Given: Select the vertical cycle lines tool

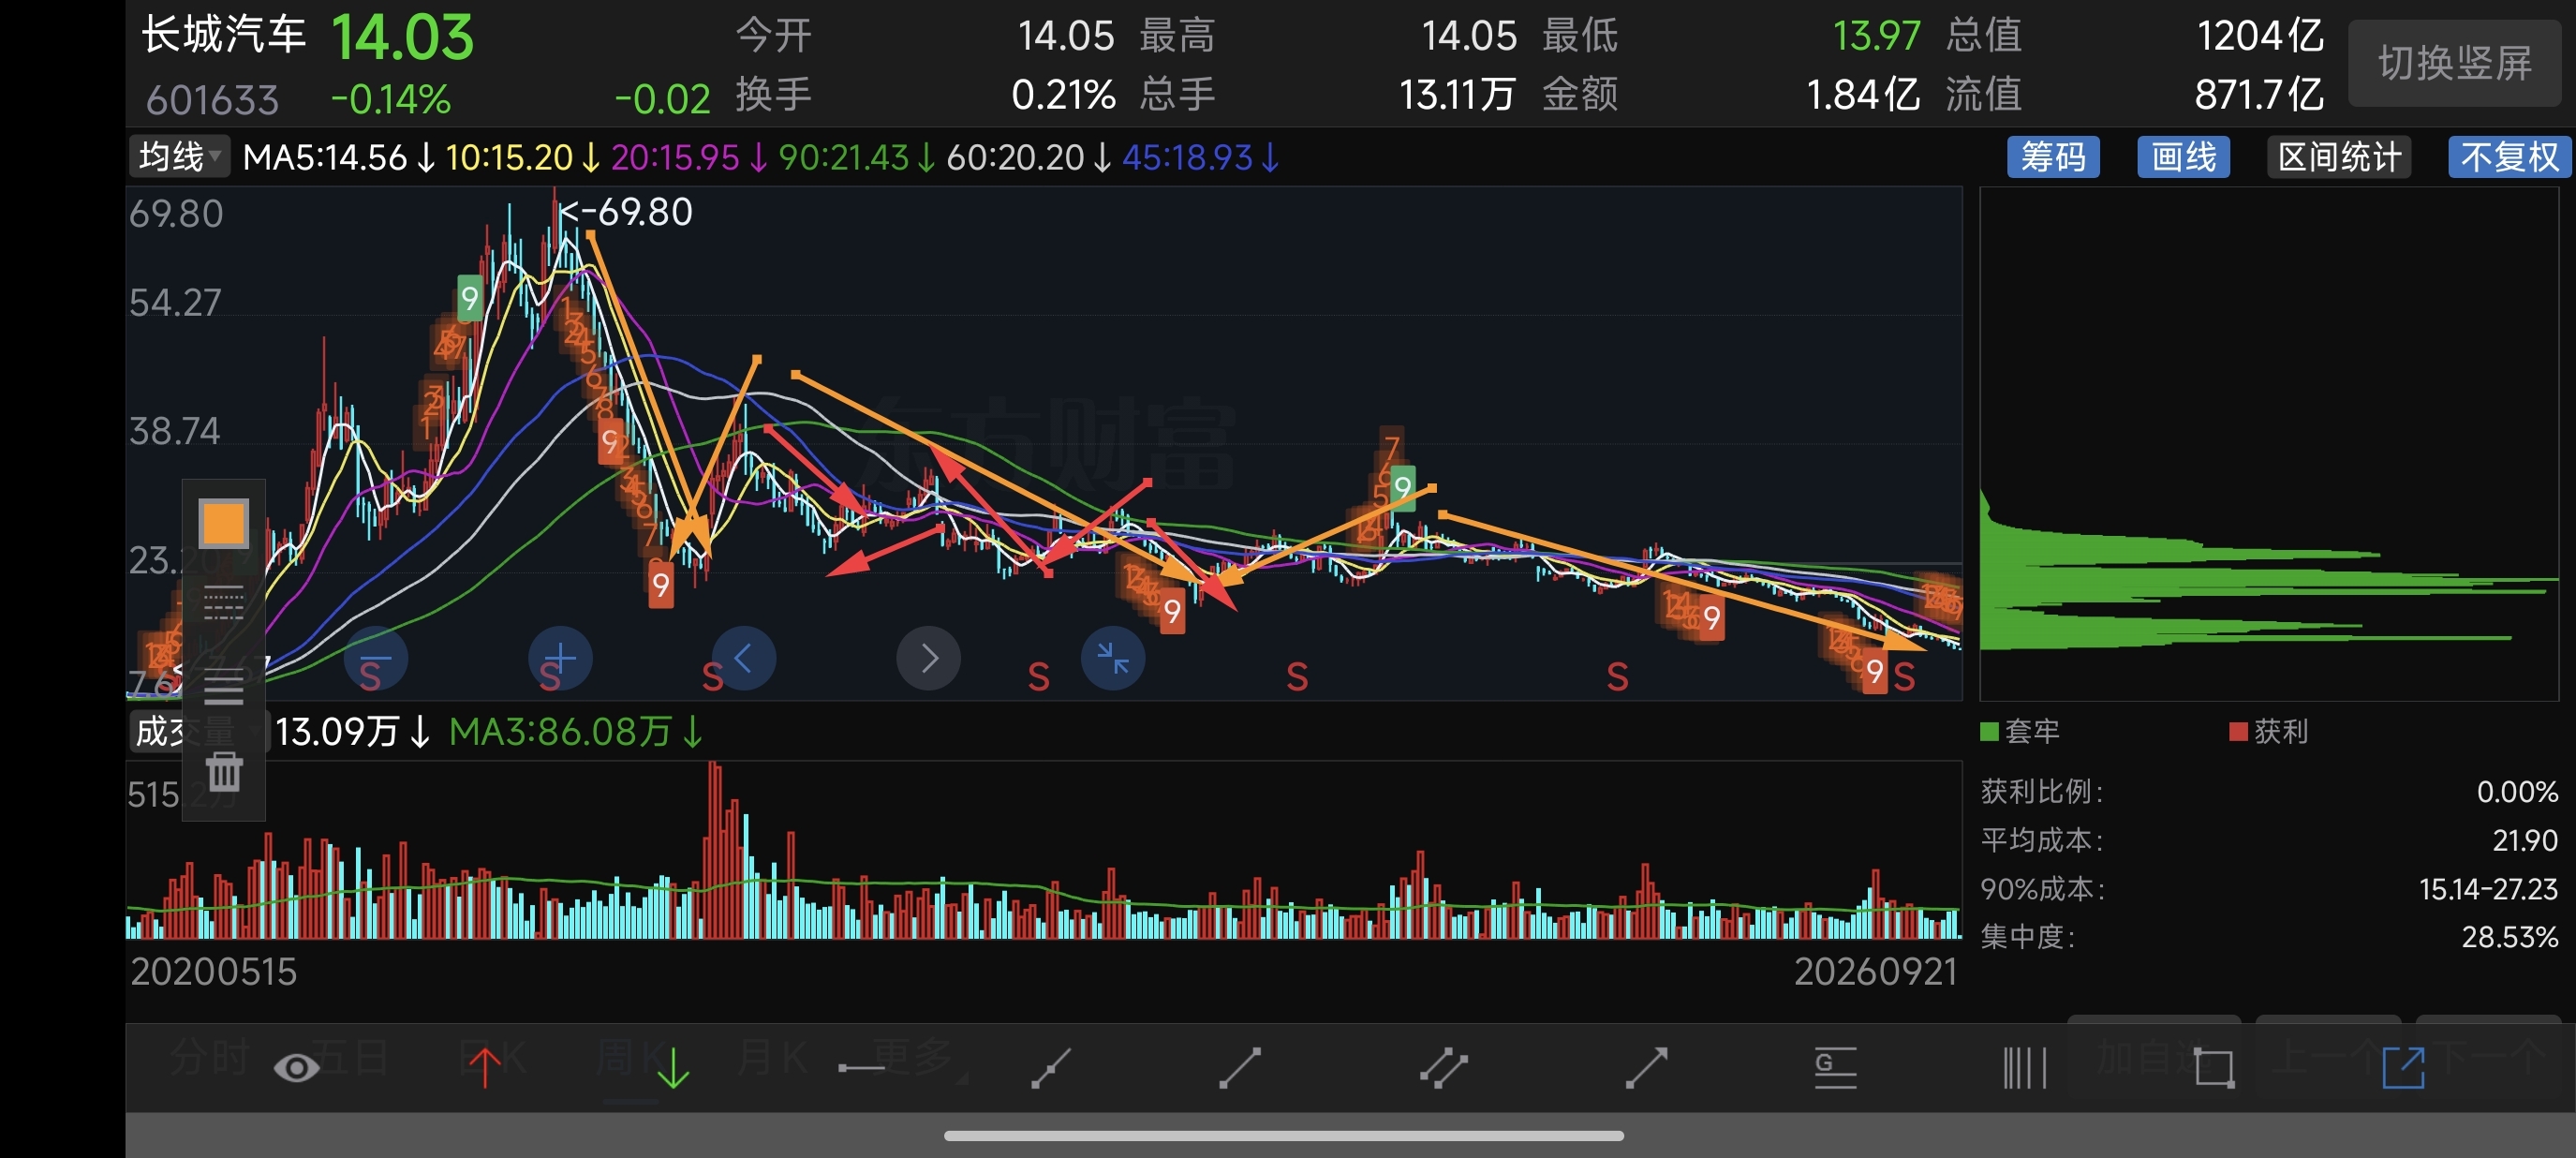Looking at the screenshot, I should [x=2025, y=1068].
